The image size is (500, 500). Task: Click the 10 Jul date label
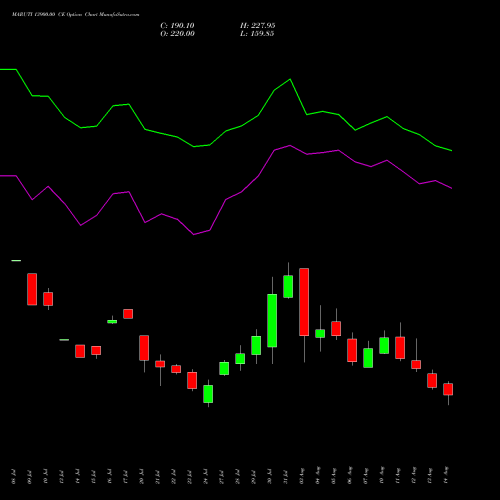[x=46, y=477]
